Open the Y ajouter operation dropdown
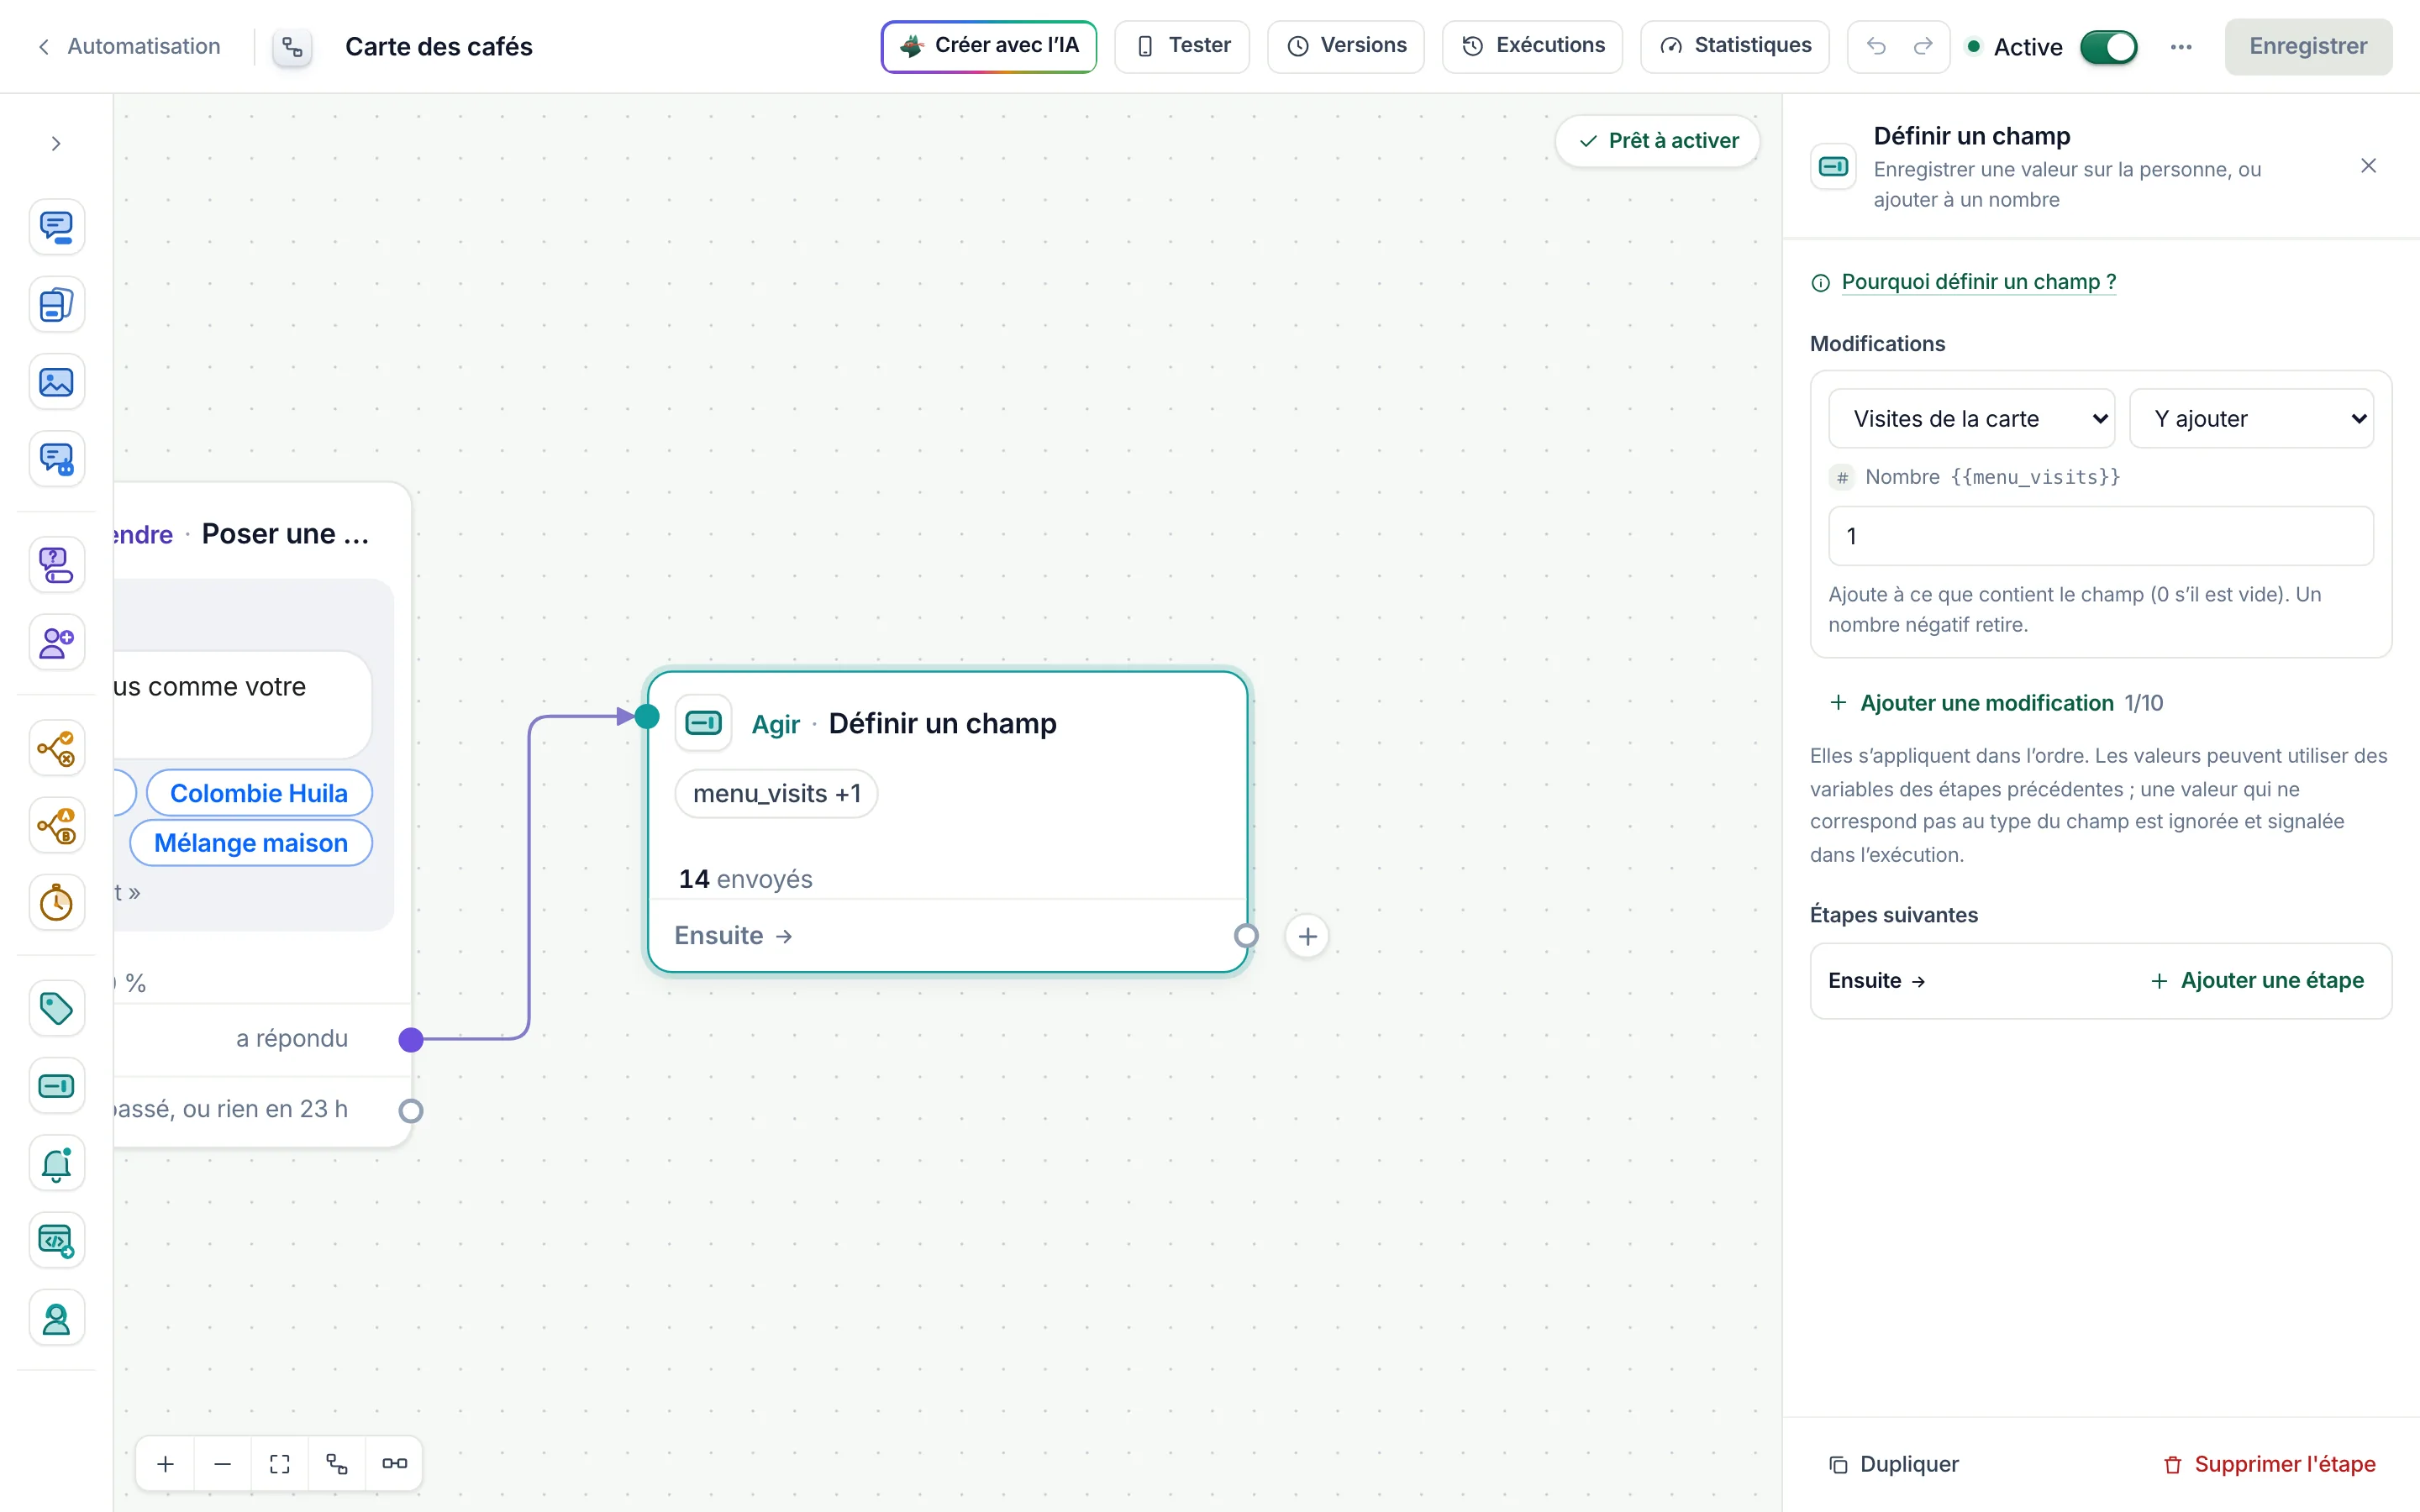The height and width of the screenshot is (1512, 2420). (2251, 418)
